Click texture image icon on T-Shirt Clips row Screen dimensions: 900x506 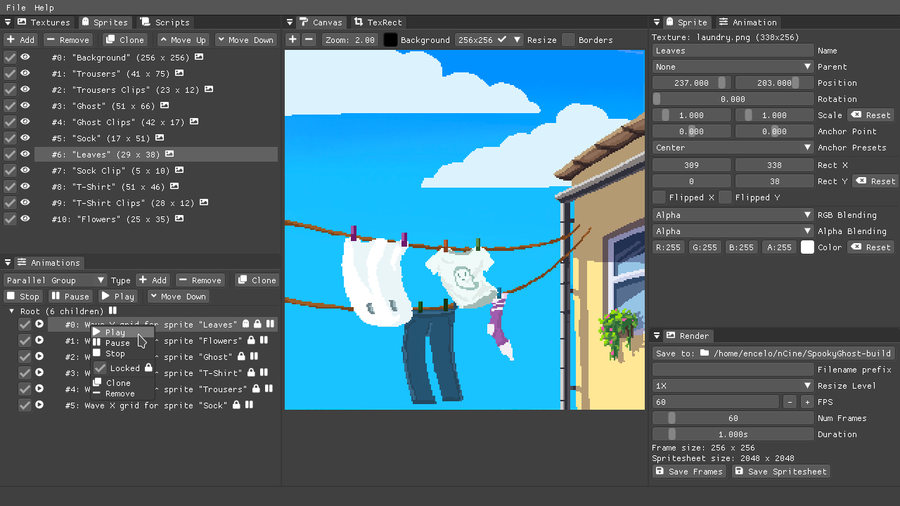click(x=204, y=202)
